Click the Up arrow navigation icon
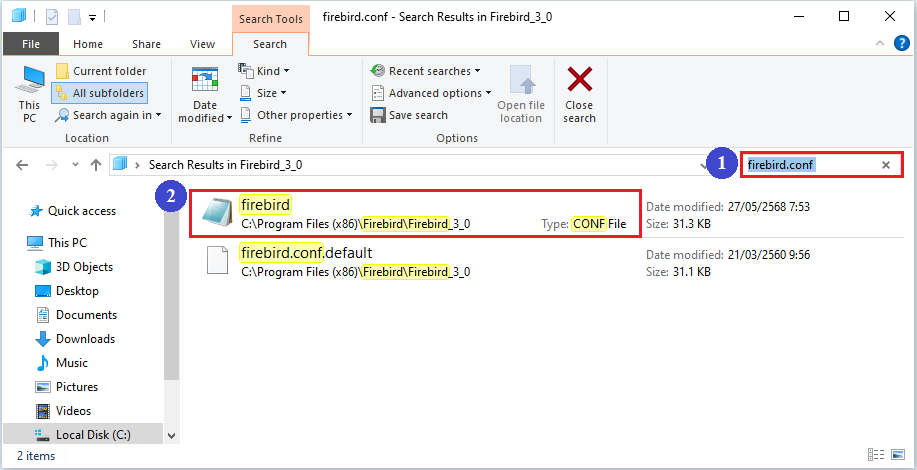The width and height of the screenshot is (917, 470). click(x=96, y=164)
